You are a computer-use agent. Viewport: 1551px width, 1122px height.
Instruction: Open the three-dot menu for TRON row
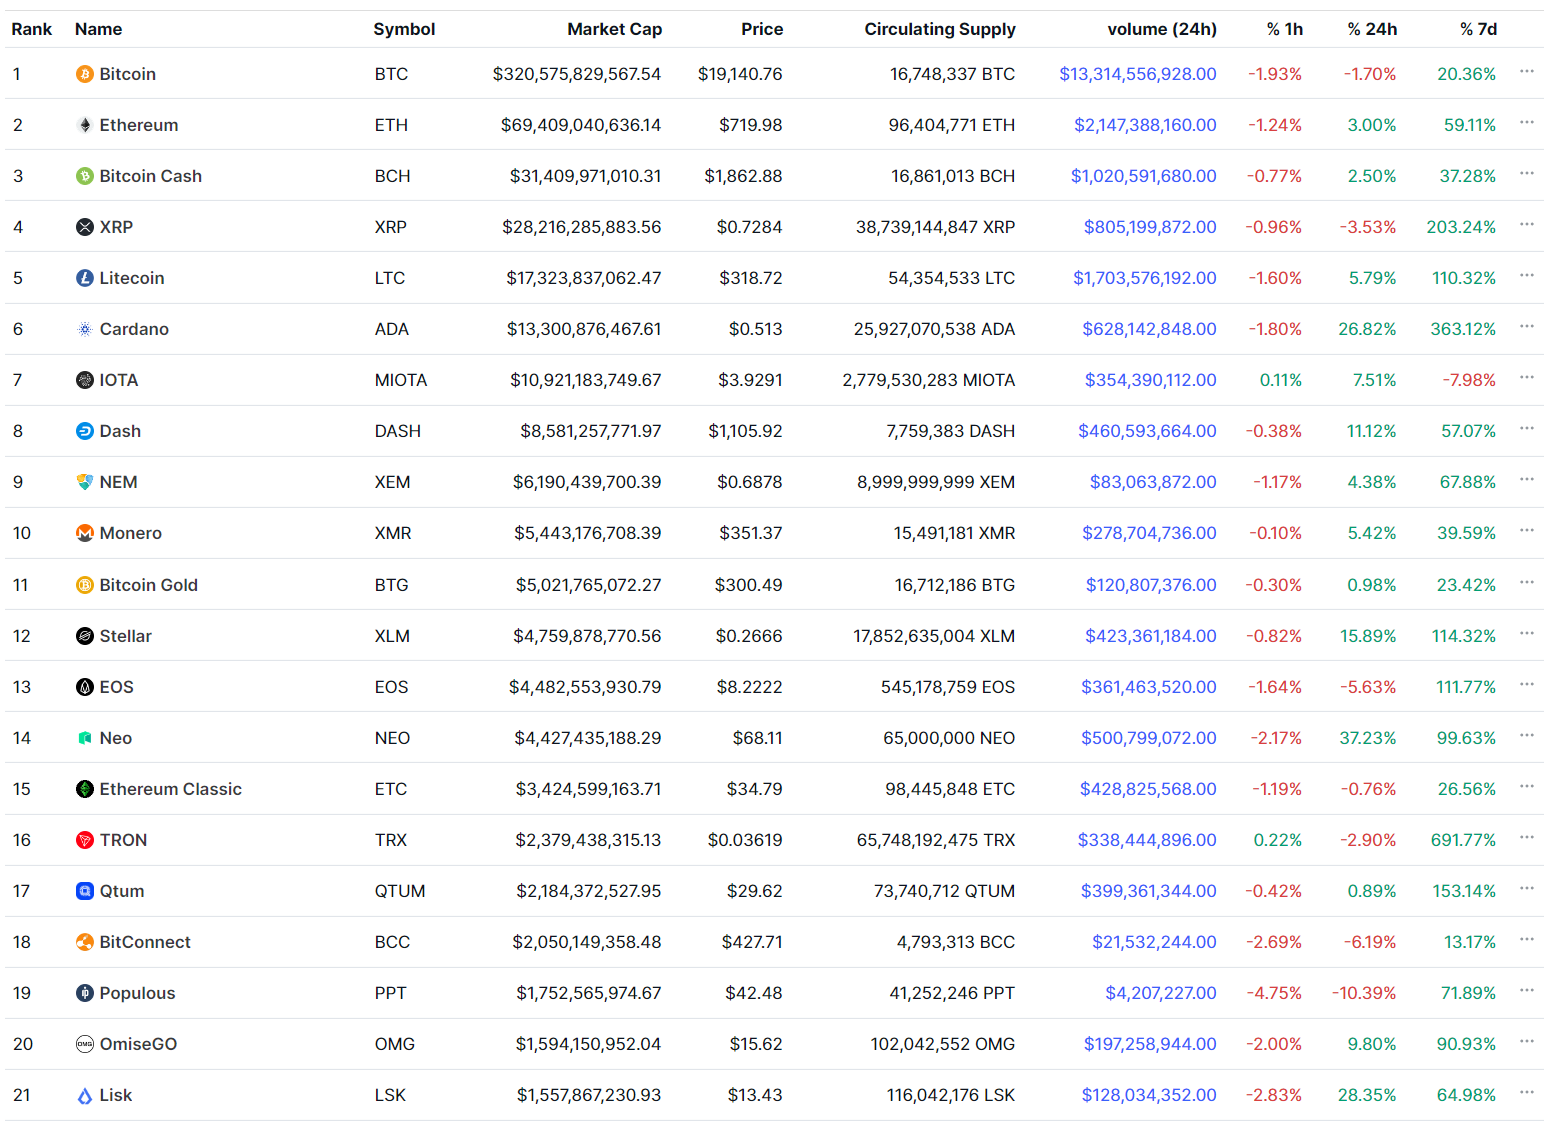pyautogui.click(x=1526, y=837)
